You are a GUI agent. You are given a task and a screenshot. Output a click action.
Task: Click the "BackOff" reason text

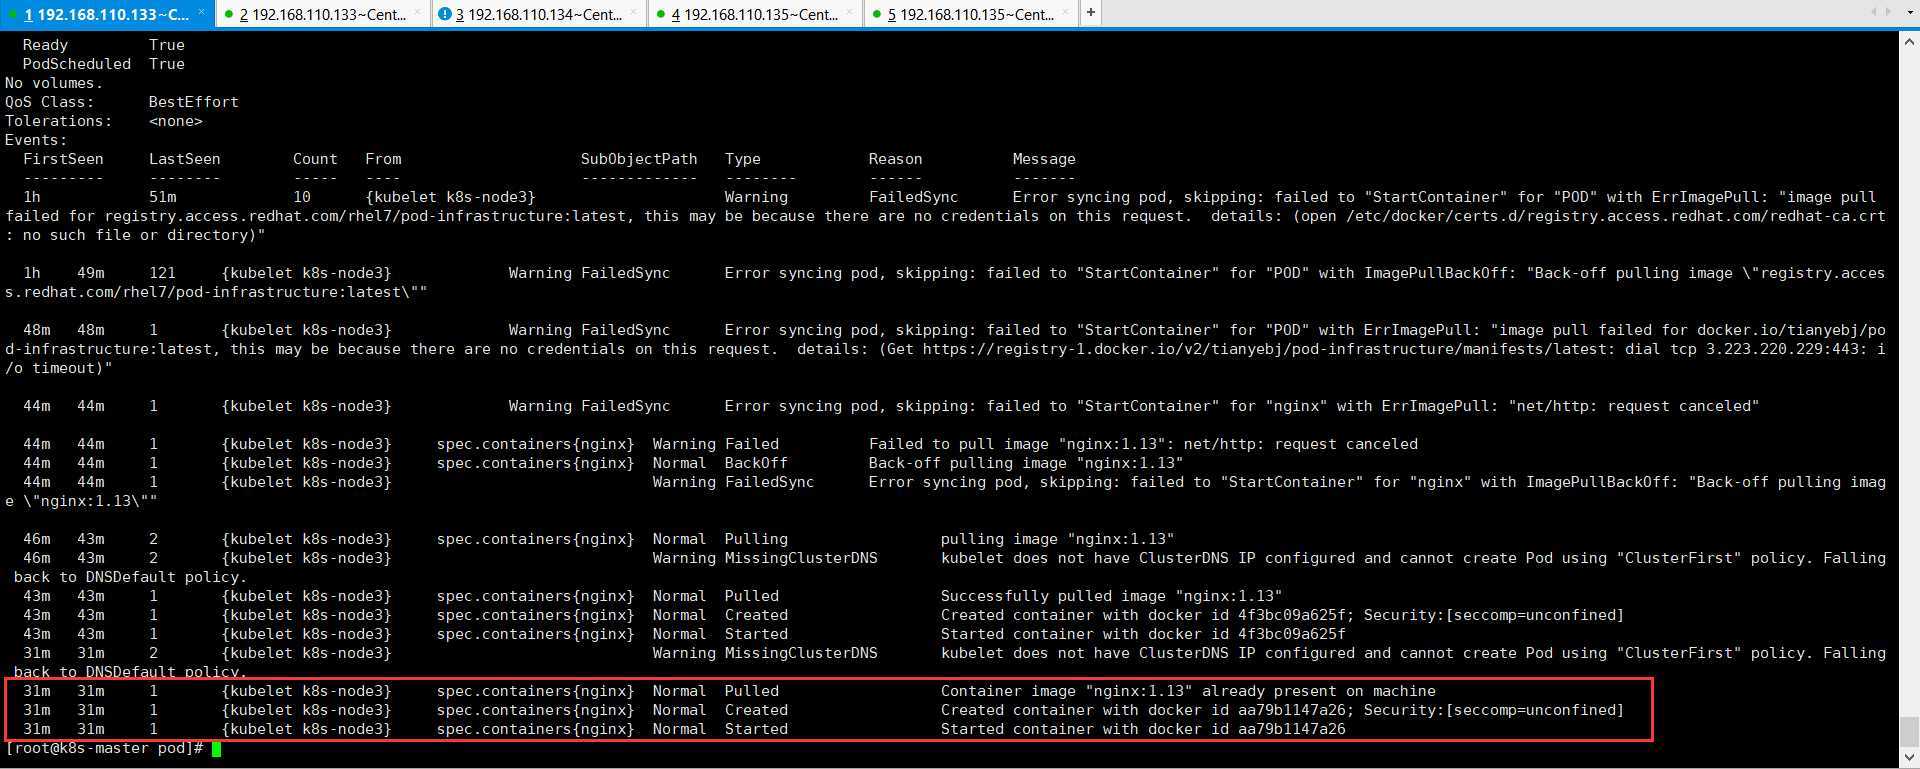(756, 463)
